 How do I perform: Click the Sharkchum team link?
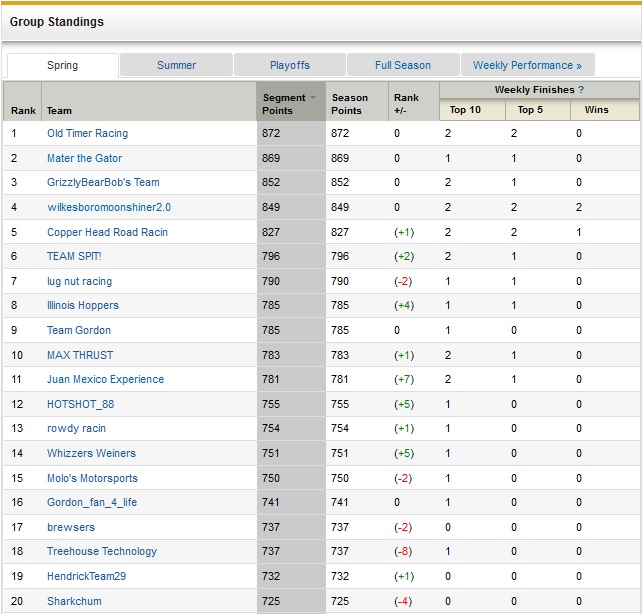point(74,601)
